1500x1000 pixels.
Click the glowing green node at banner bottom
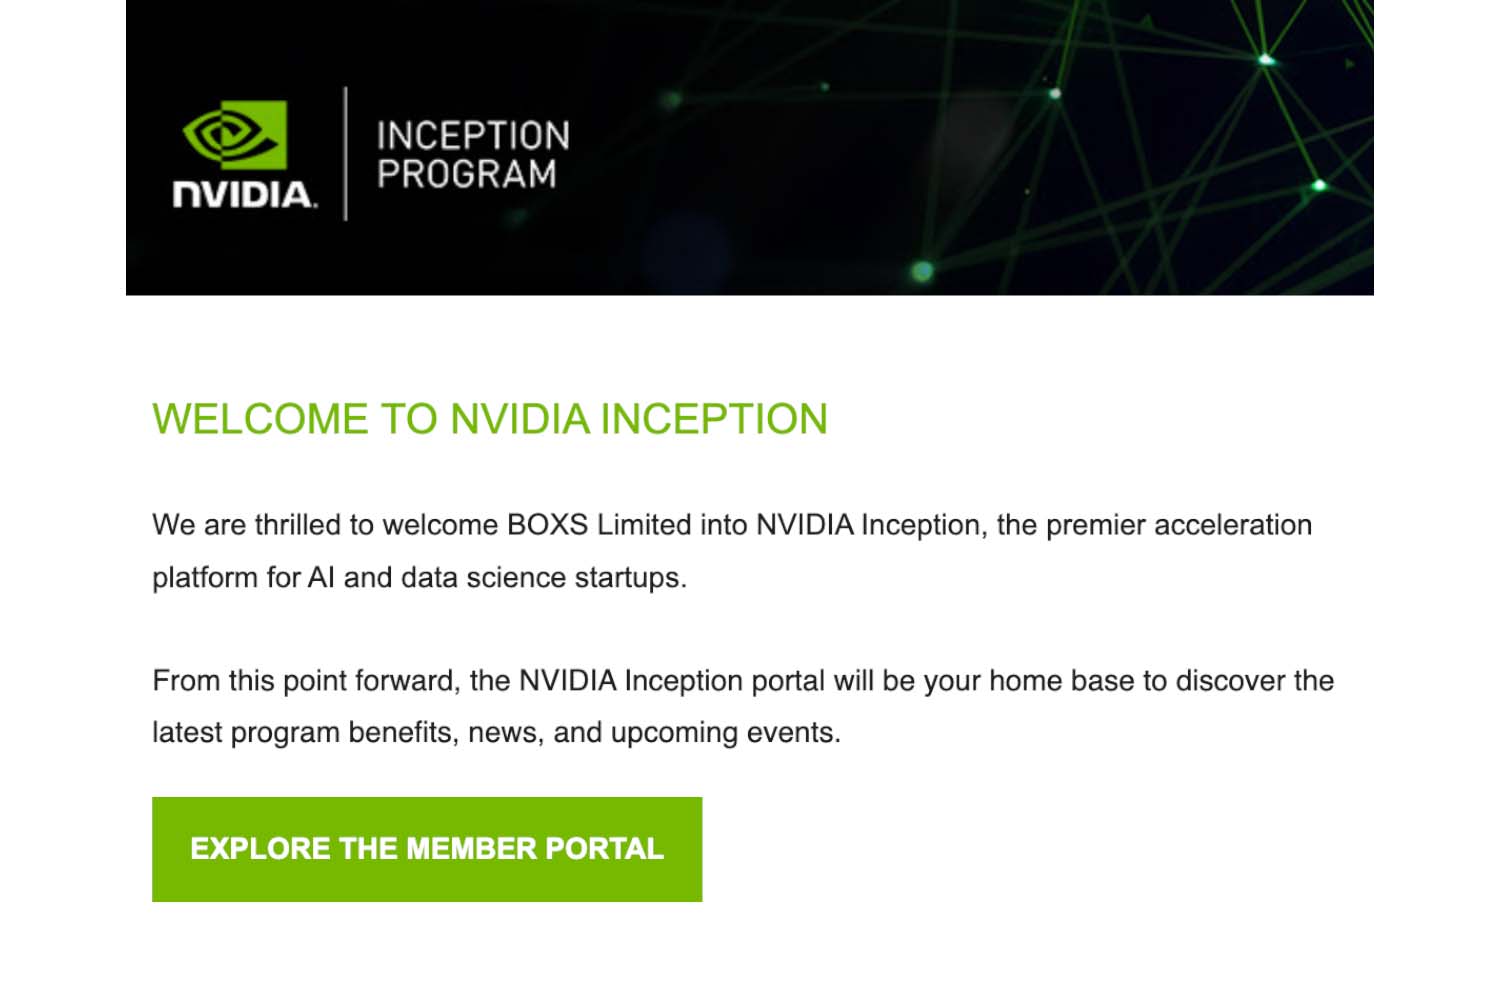[922, 270]
